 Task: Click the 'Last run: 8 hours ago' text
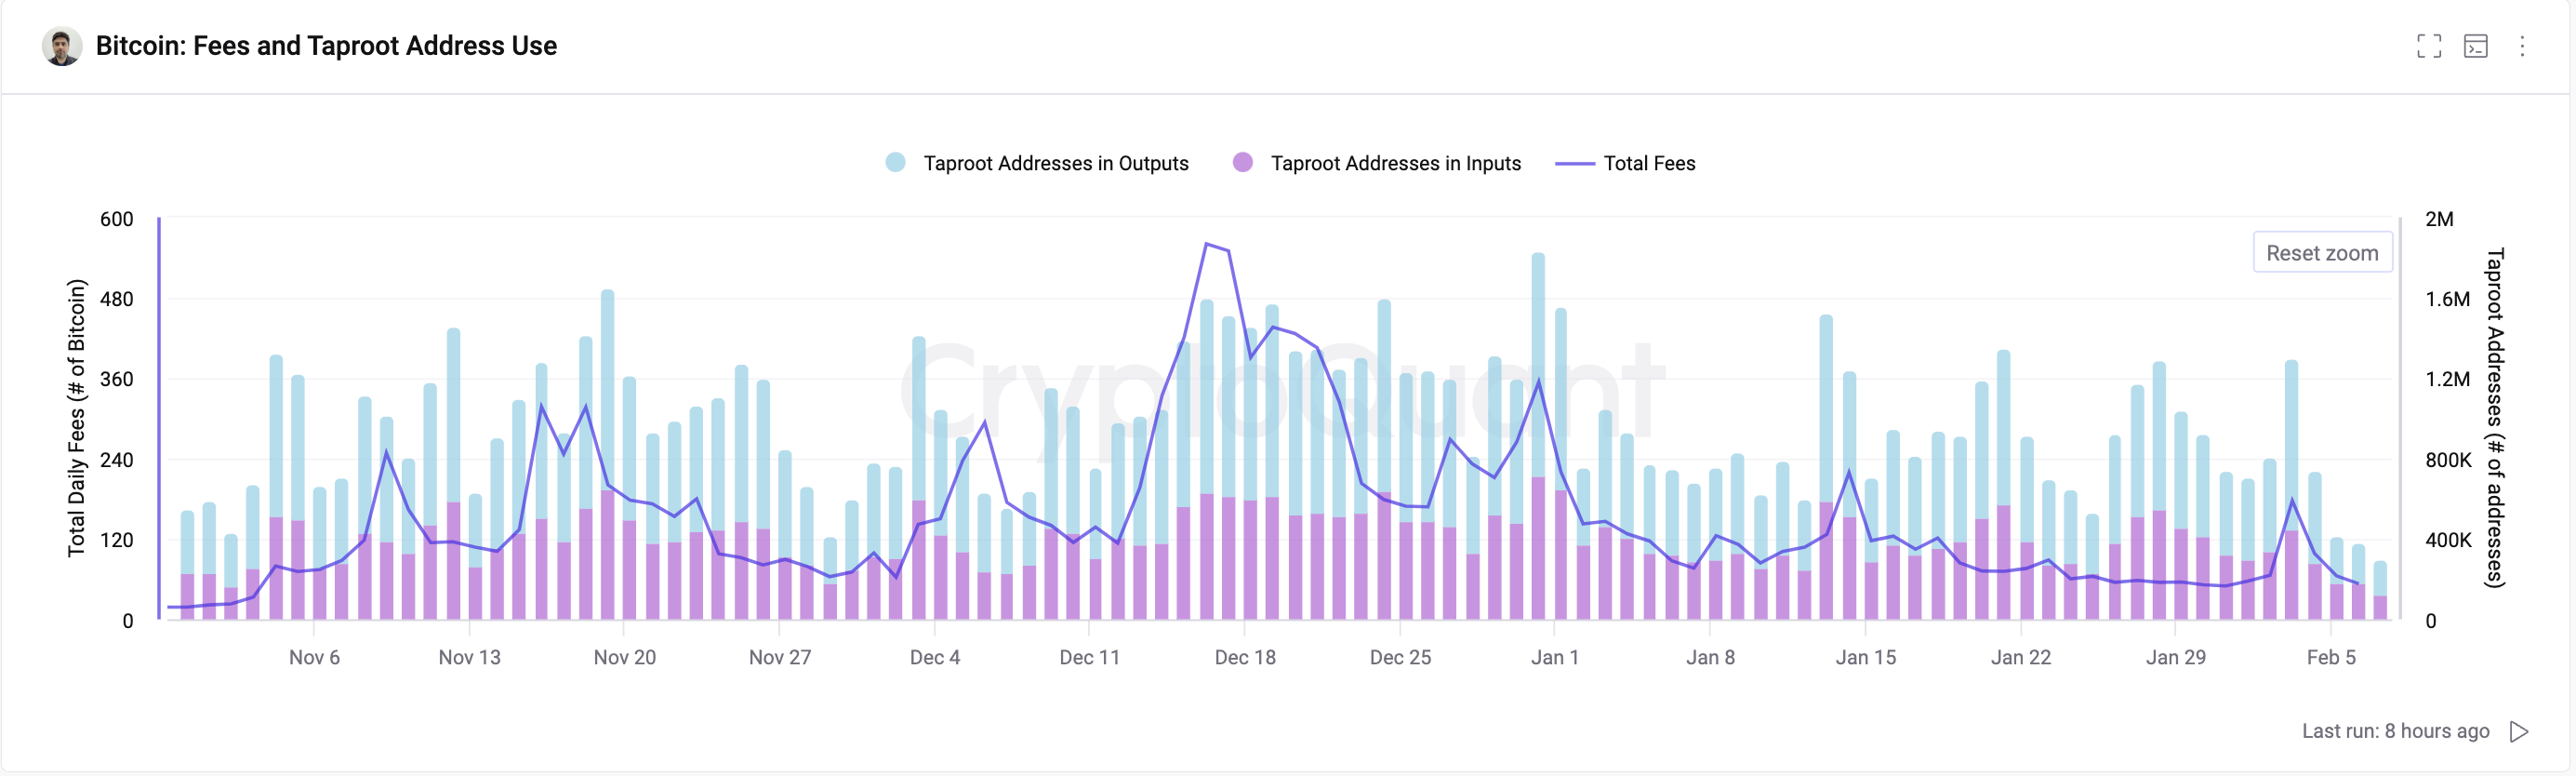pyautogui.click(x=2395, y=731)
